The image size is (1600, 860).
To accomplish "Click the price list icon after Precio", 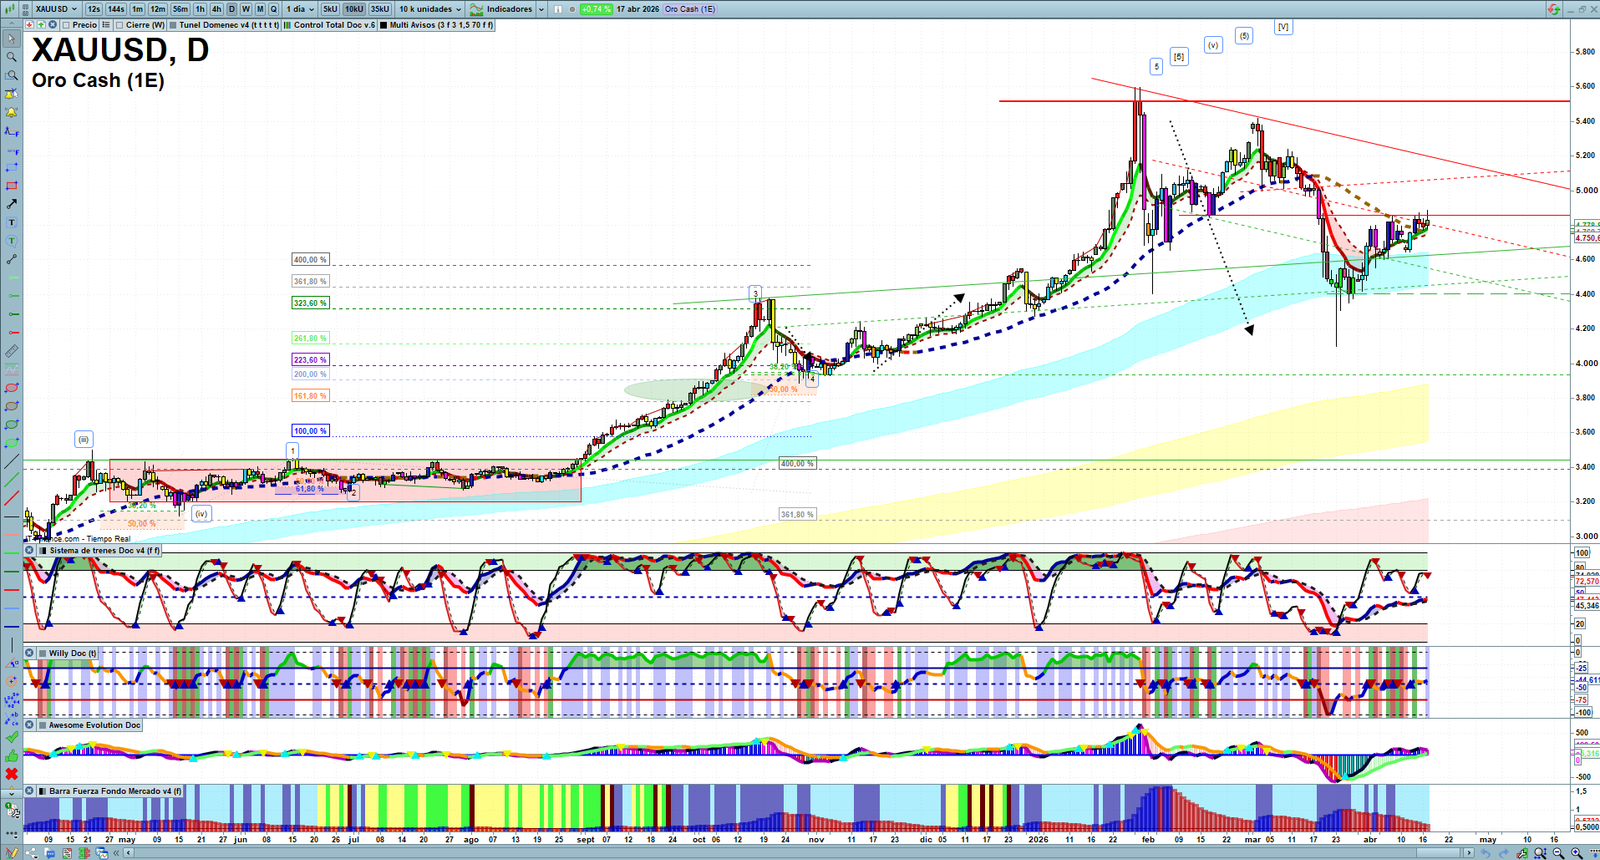I will pos(107,25).
